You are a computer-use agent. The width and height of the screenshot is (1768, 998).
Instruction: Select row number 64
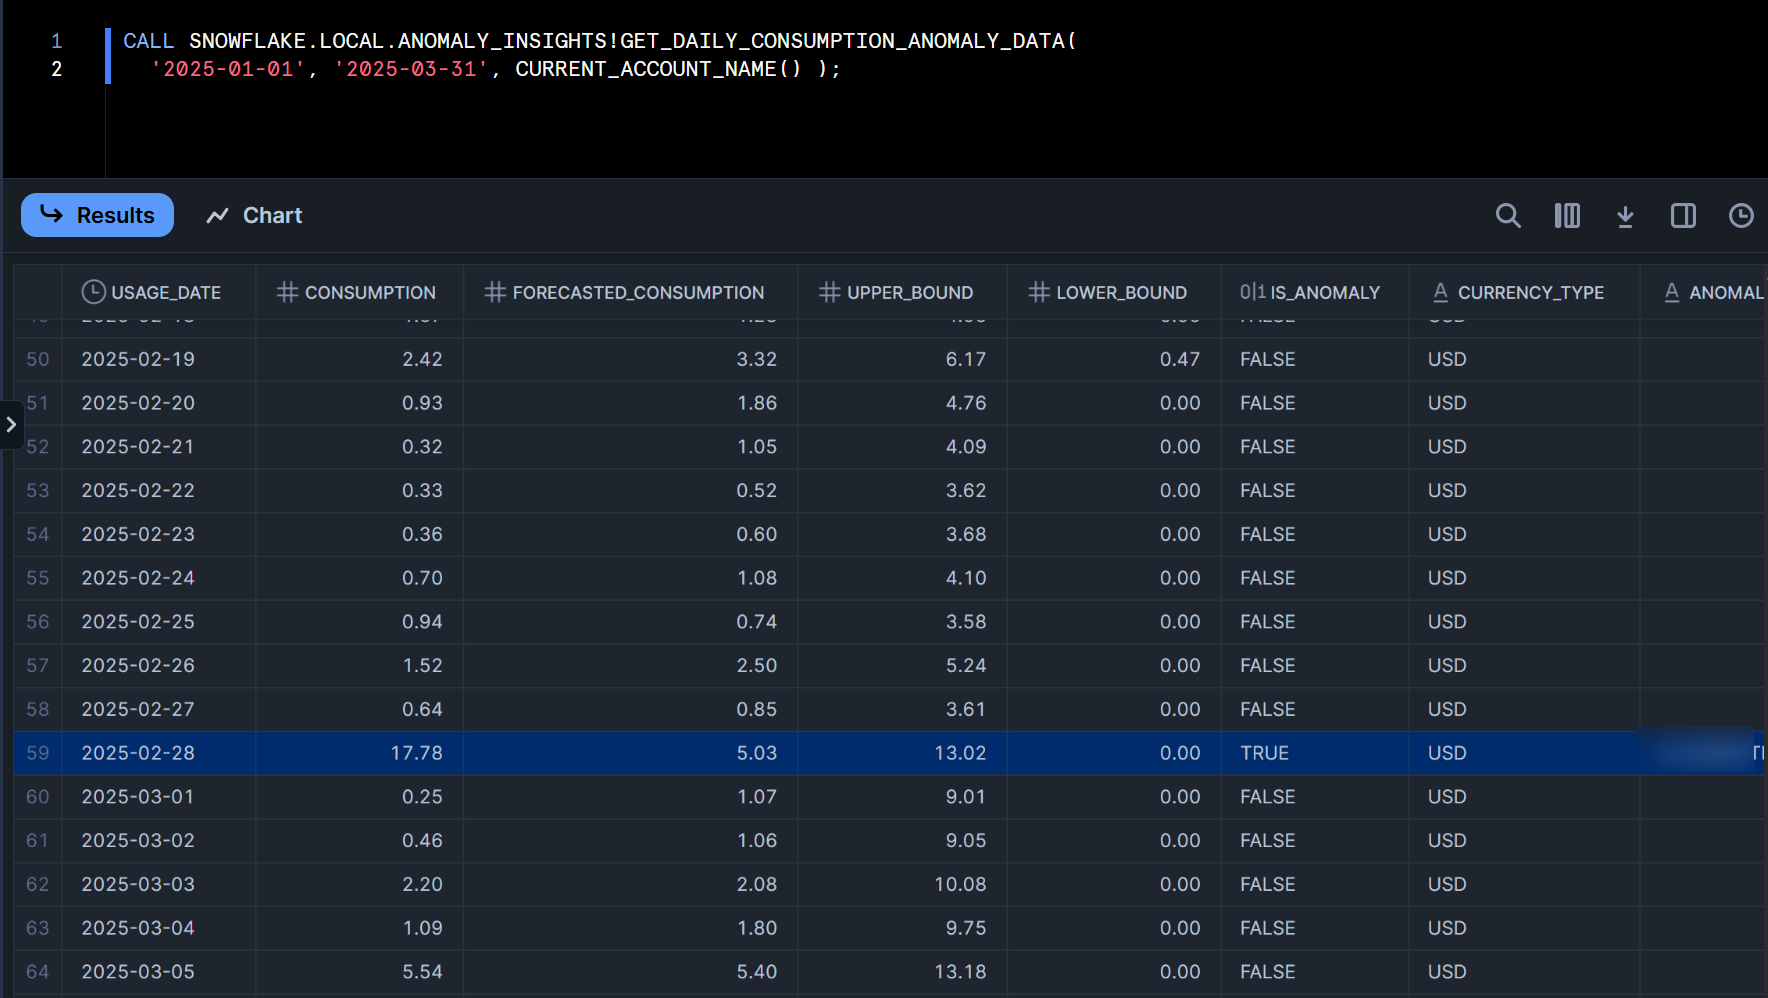coord(38,972)
